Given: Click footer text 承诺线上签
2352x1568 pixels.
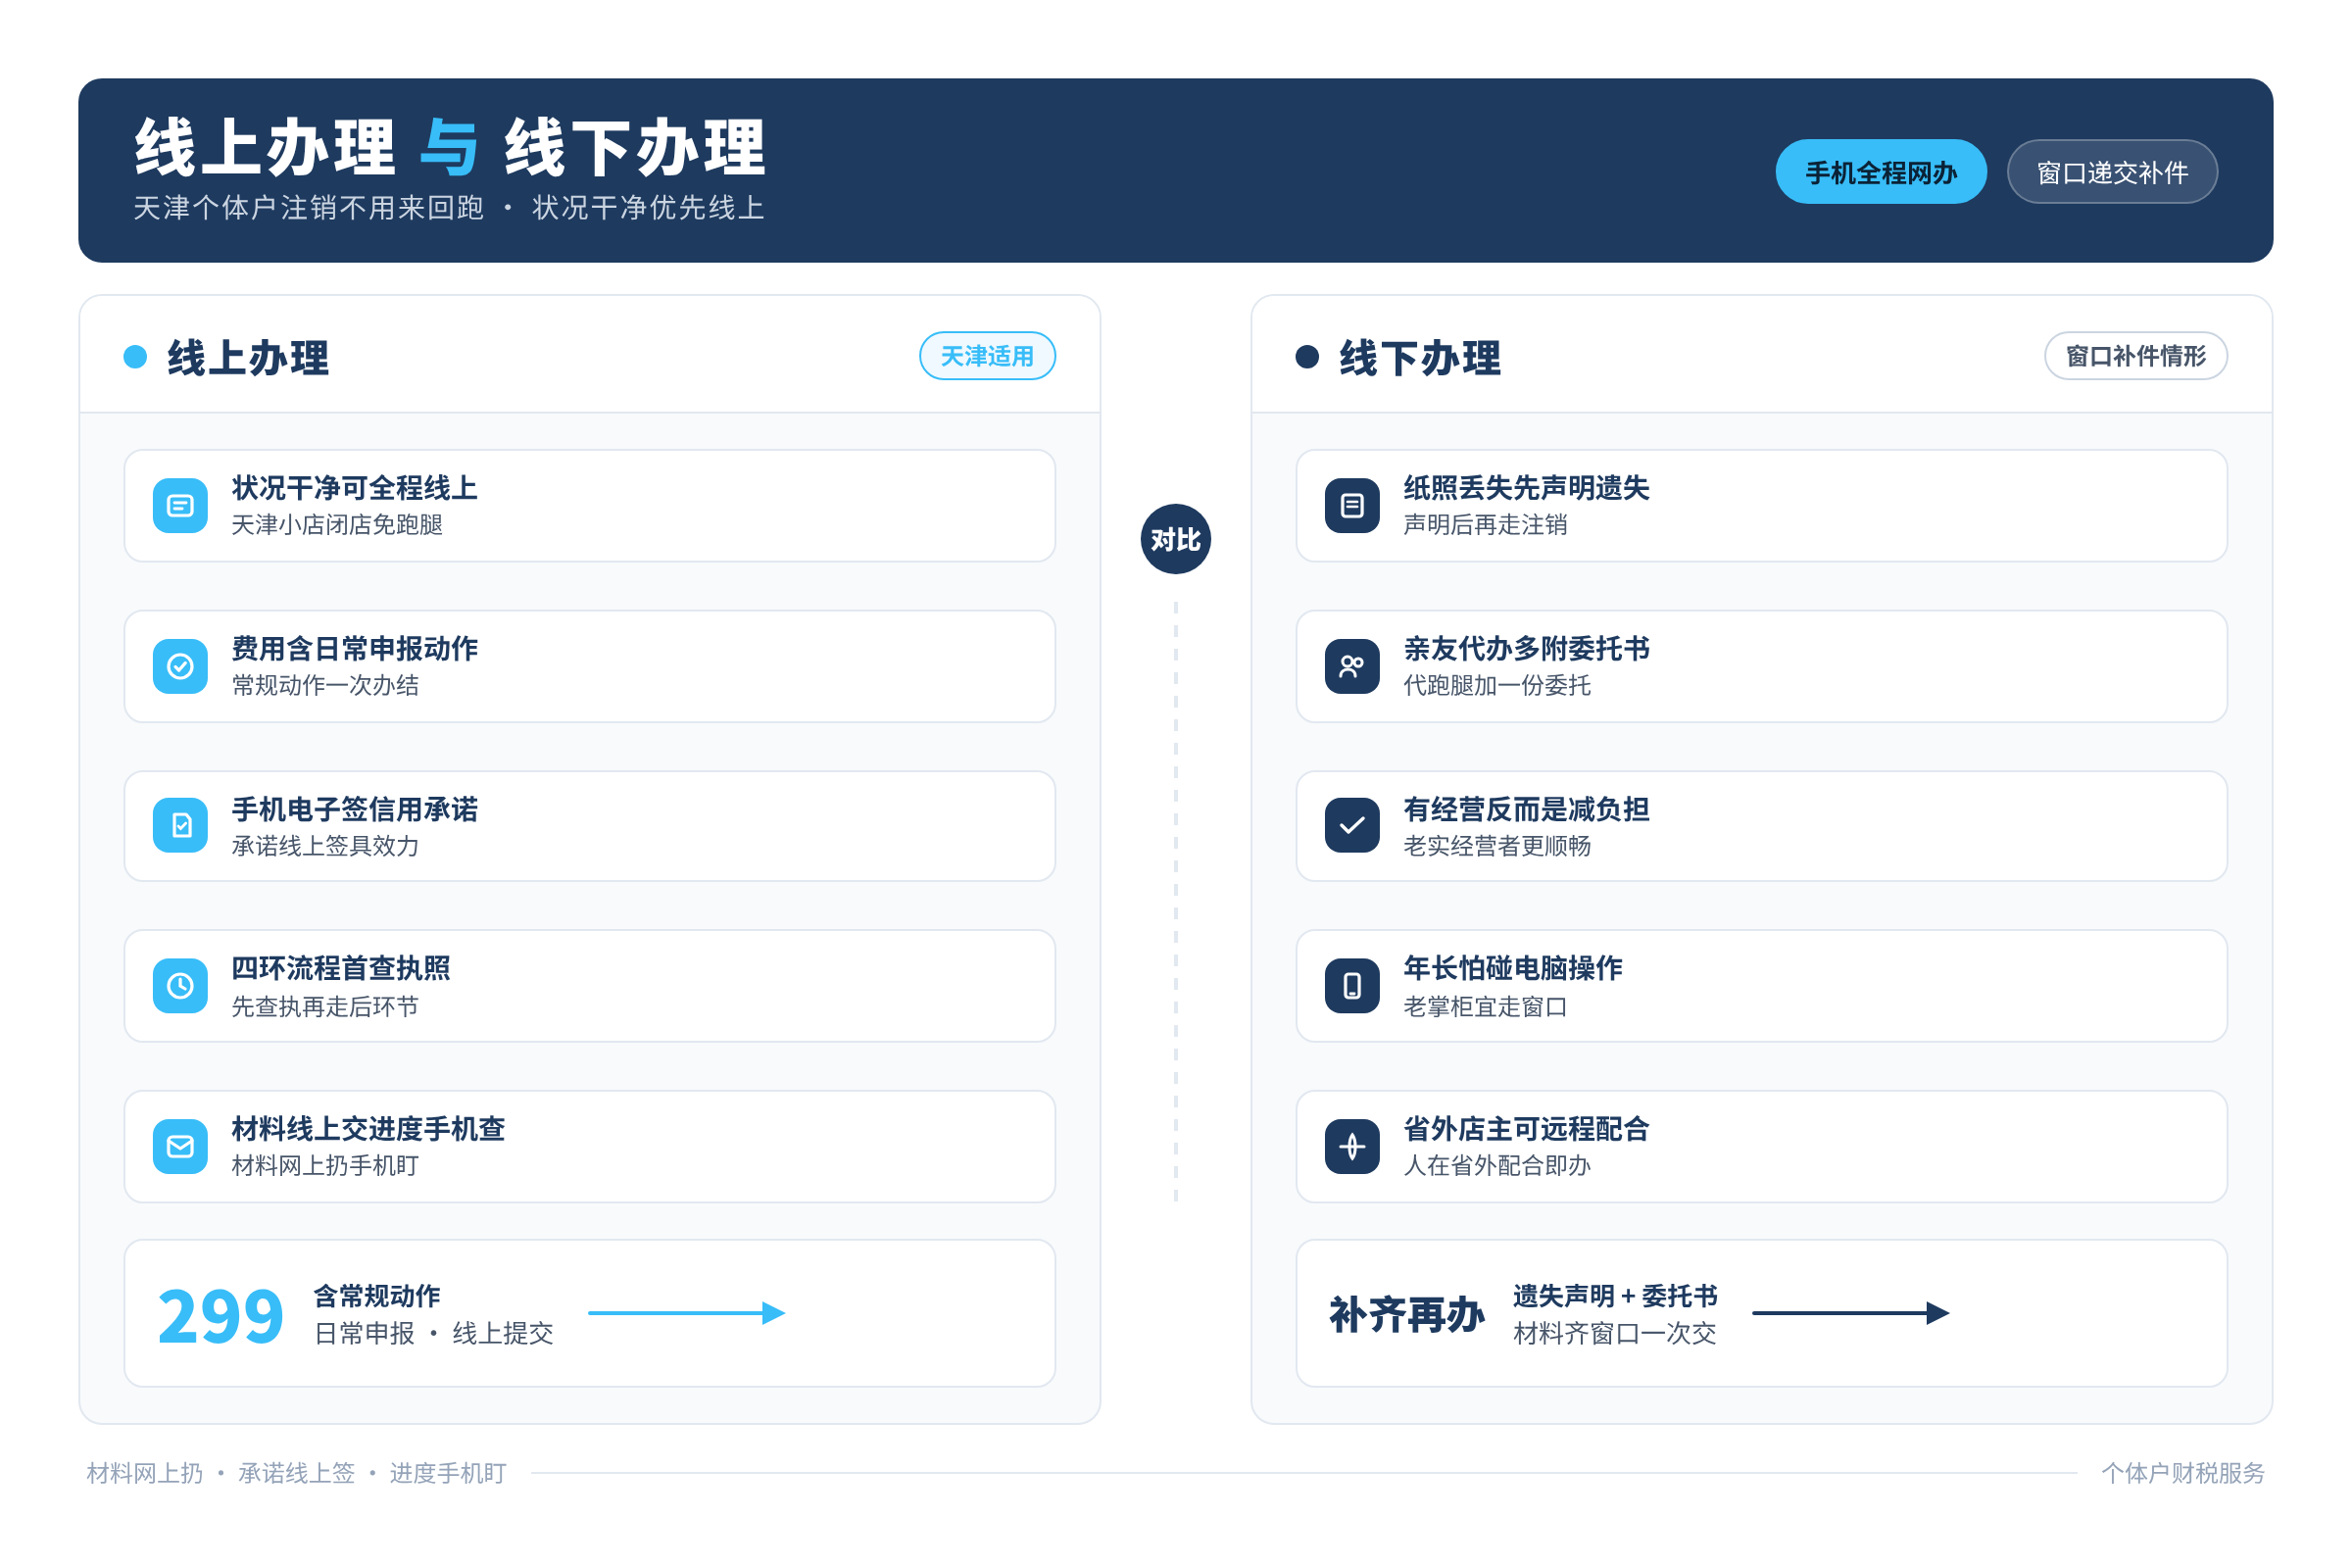Looking at the screenshot, I should coord(297,1473).
